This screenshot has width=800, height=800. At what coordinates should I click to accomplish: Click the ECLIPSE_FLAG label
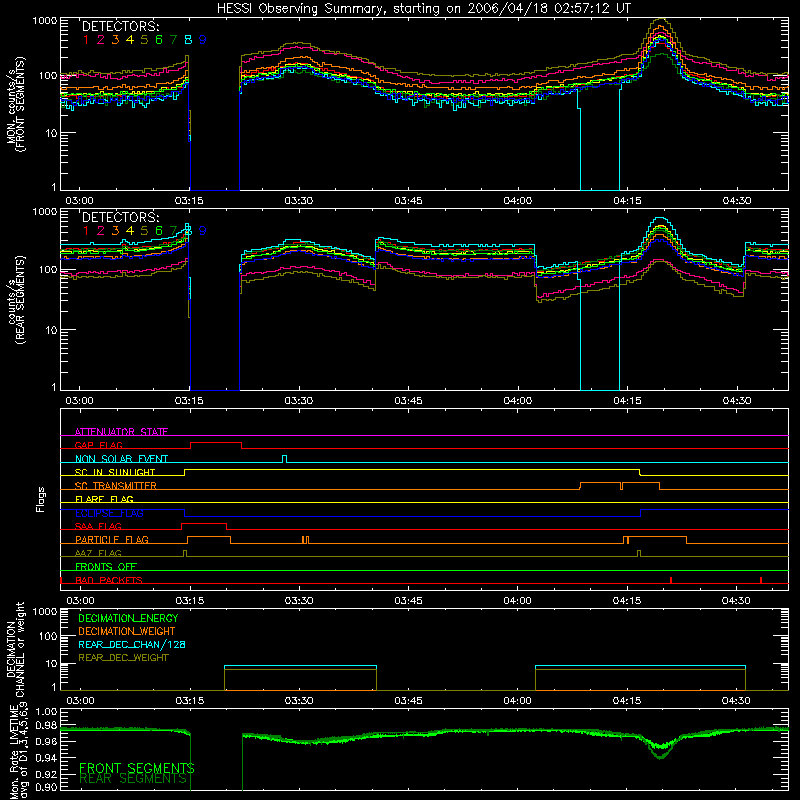tap(109, 513)
